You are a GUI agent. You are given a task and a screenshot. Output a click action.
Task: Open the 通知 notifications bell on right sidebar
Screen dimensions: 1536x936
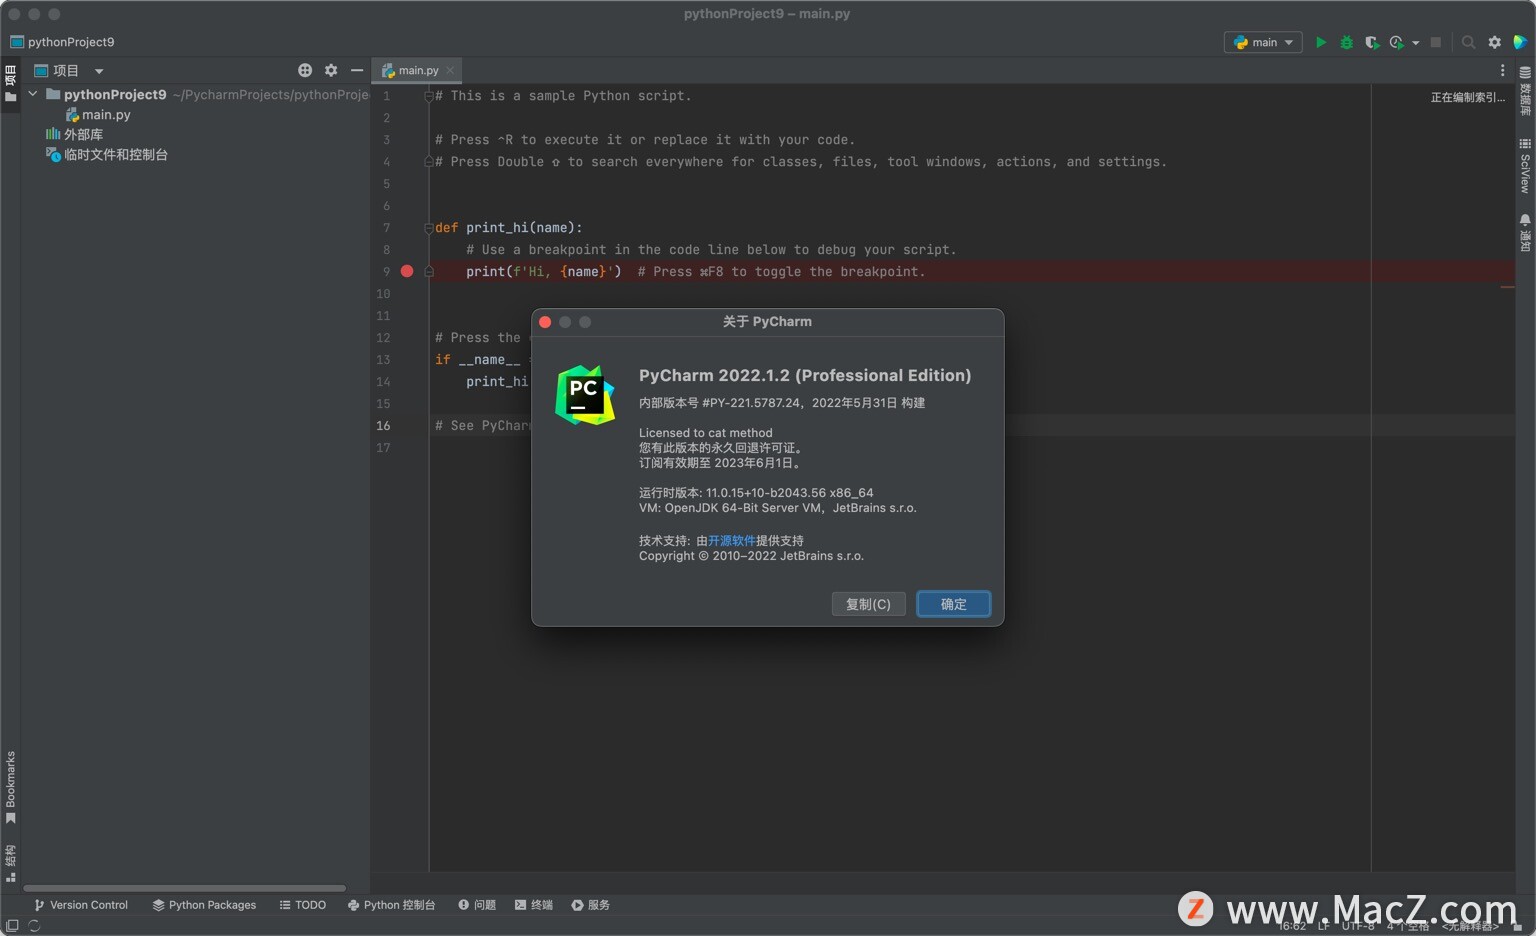[x=1525, y=232]
